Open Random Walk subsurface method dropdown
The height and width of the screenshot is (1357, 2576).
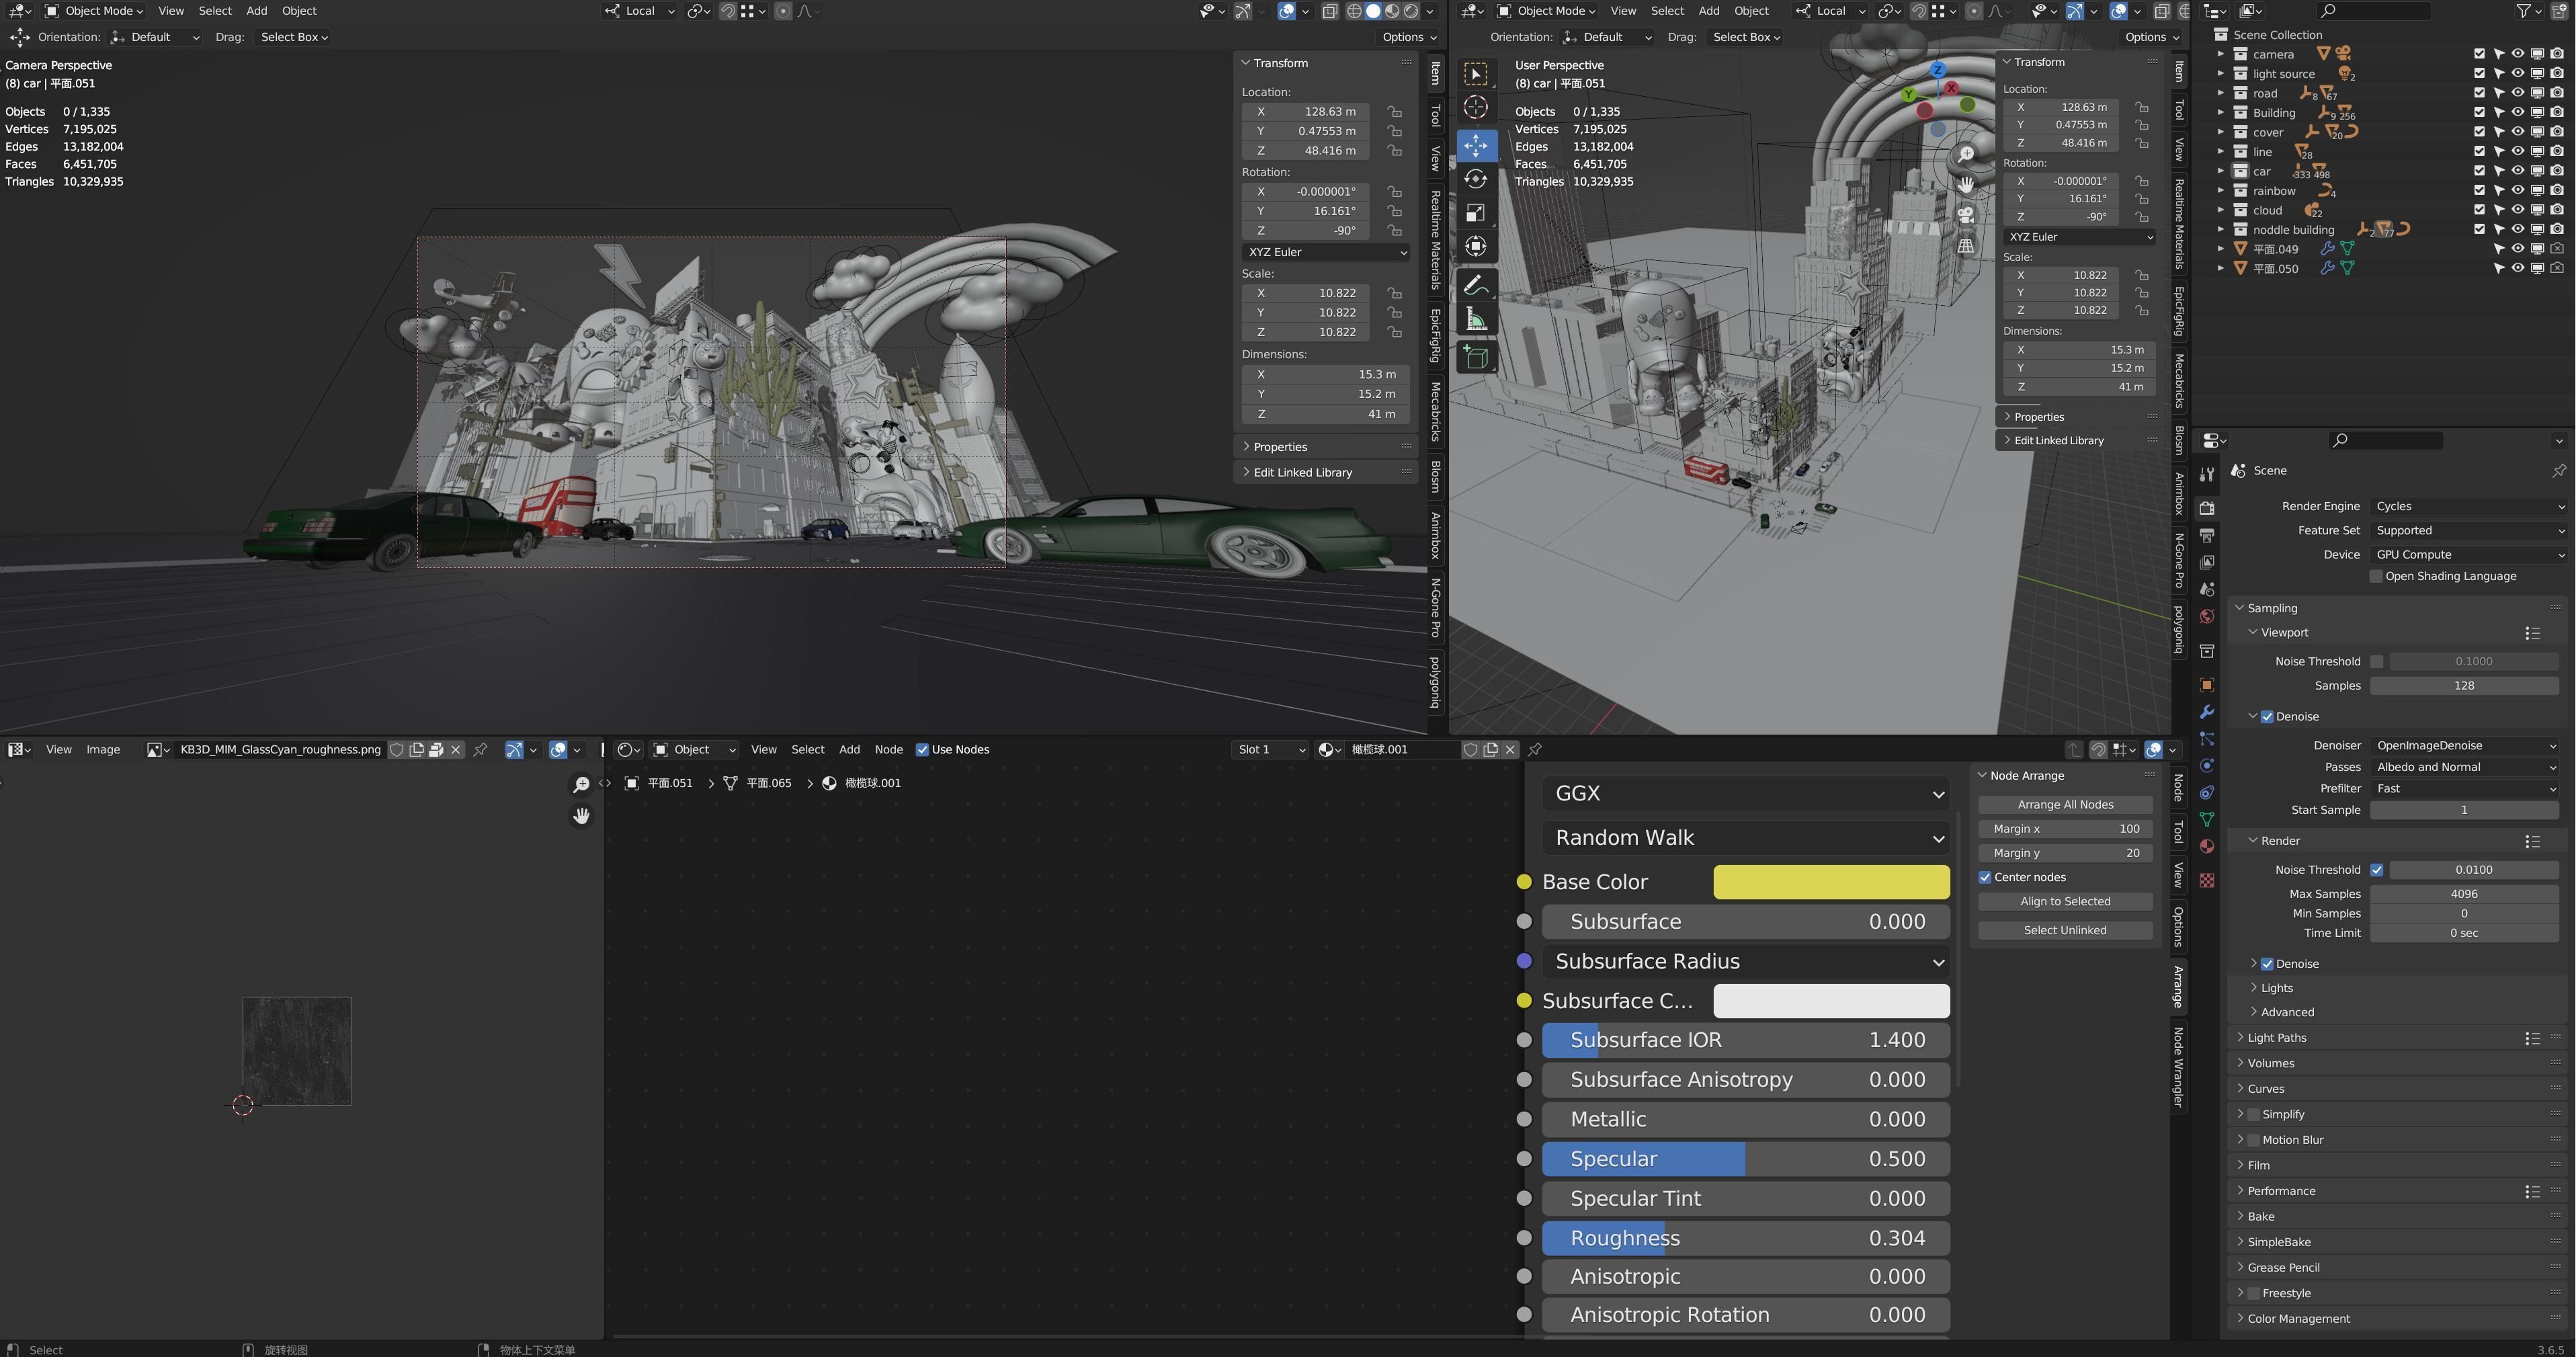click(x=1746, y=838)
